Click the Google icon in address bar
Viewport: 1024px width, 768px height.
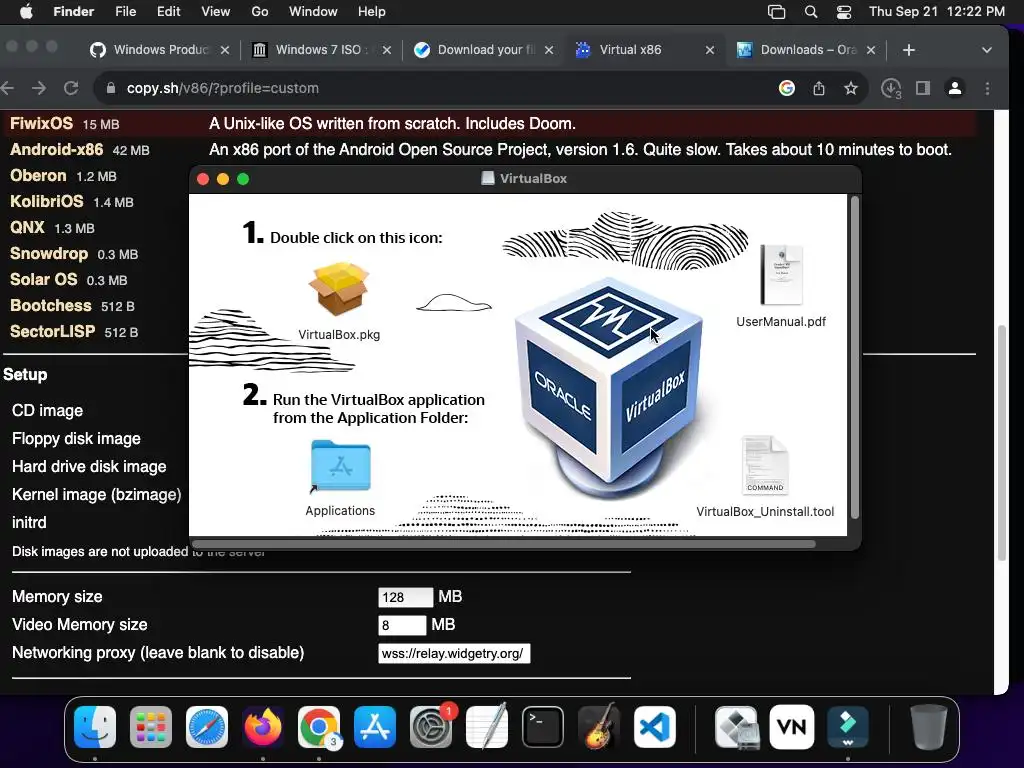(x=787, y=88)
